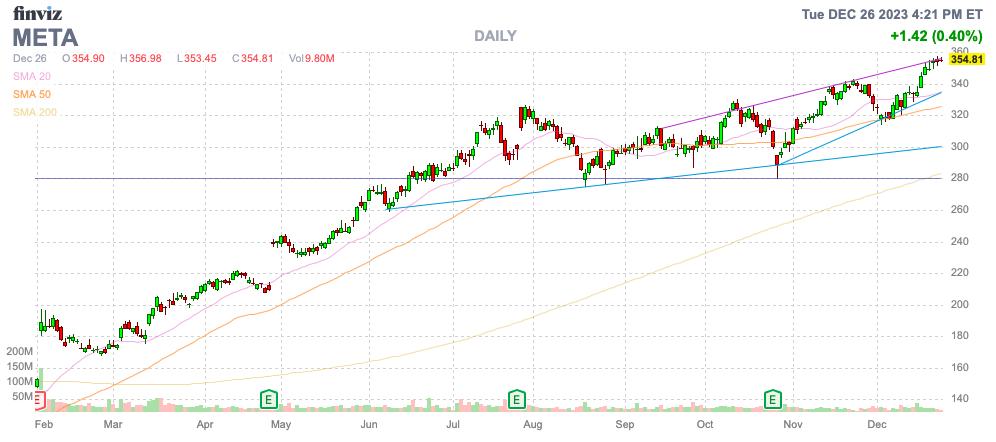Click the 200M volume axis label
Screen dimensions: 996x442
18,352
